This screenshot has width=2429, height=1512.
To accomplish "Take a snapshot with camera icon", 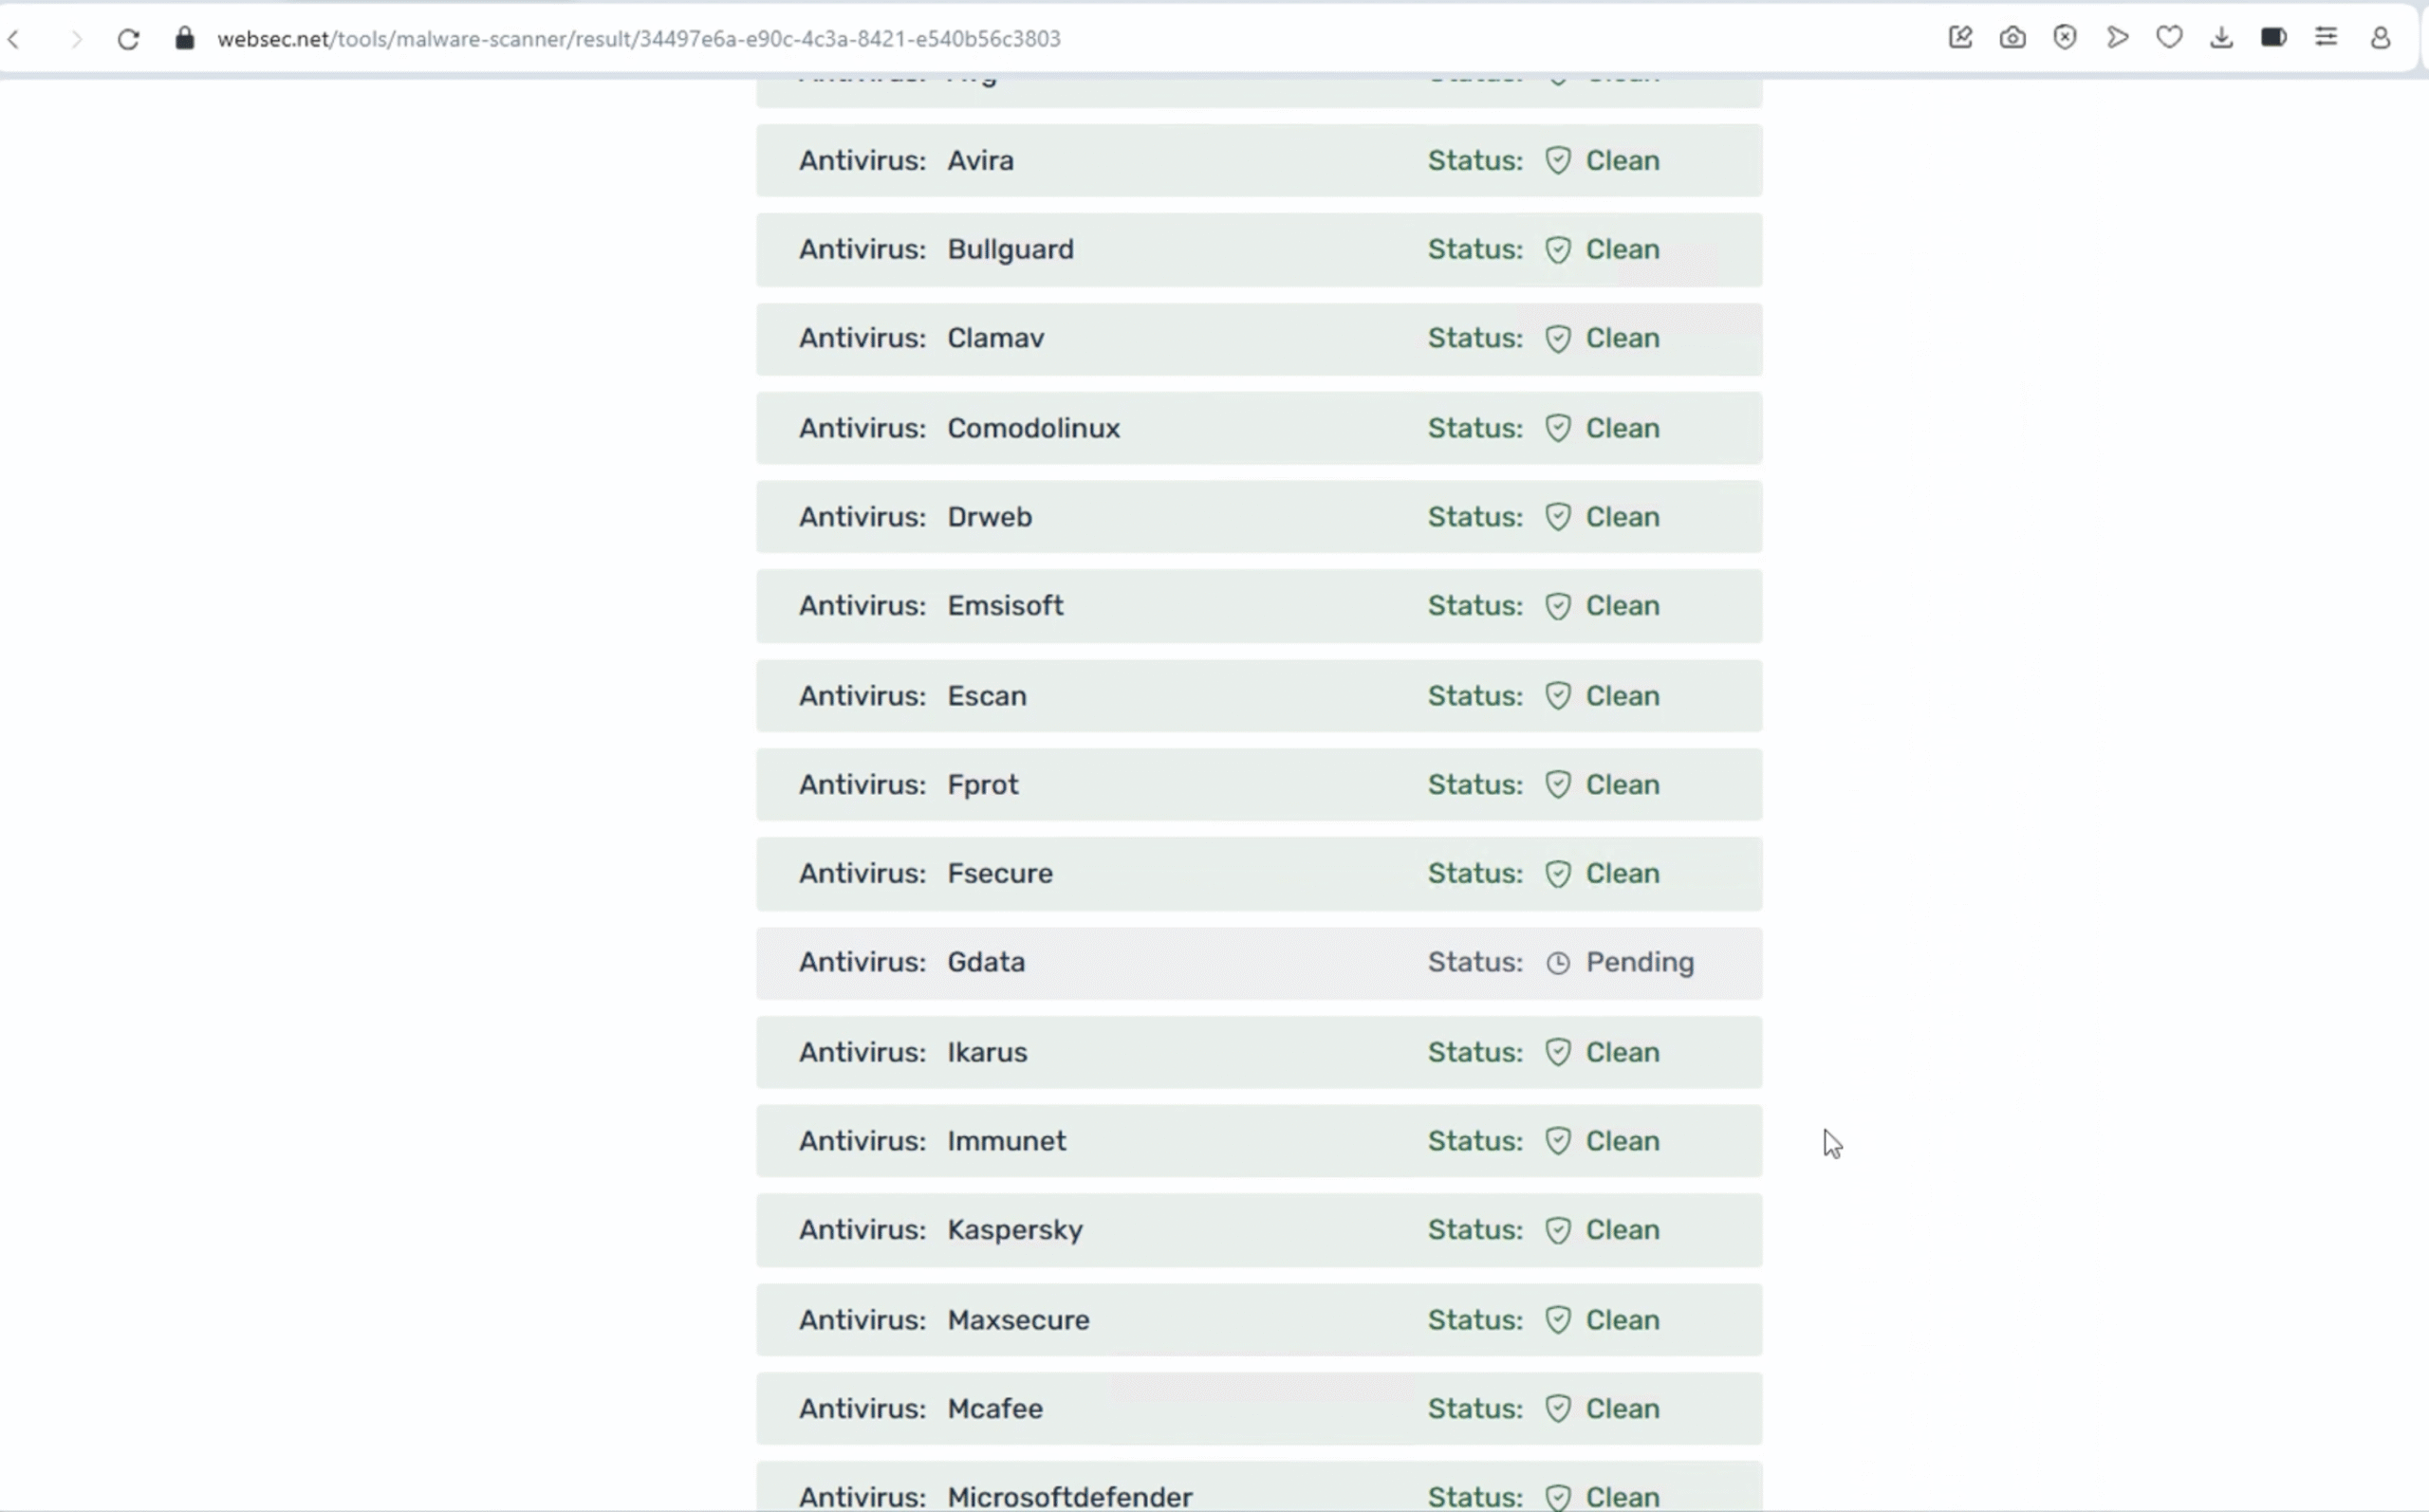I will [2012, 38].
